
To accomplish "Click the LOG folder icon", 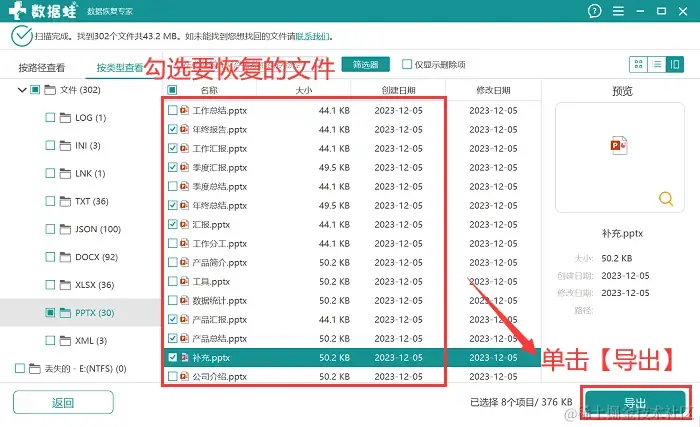I will click(x=65, y=118).
